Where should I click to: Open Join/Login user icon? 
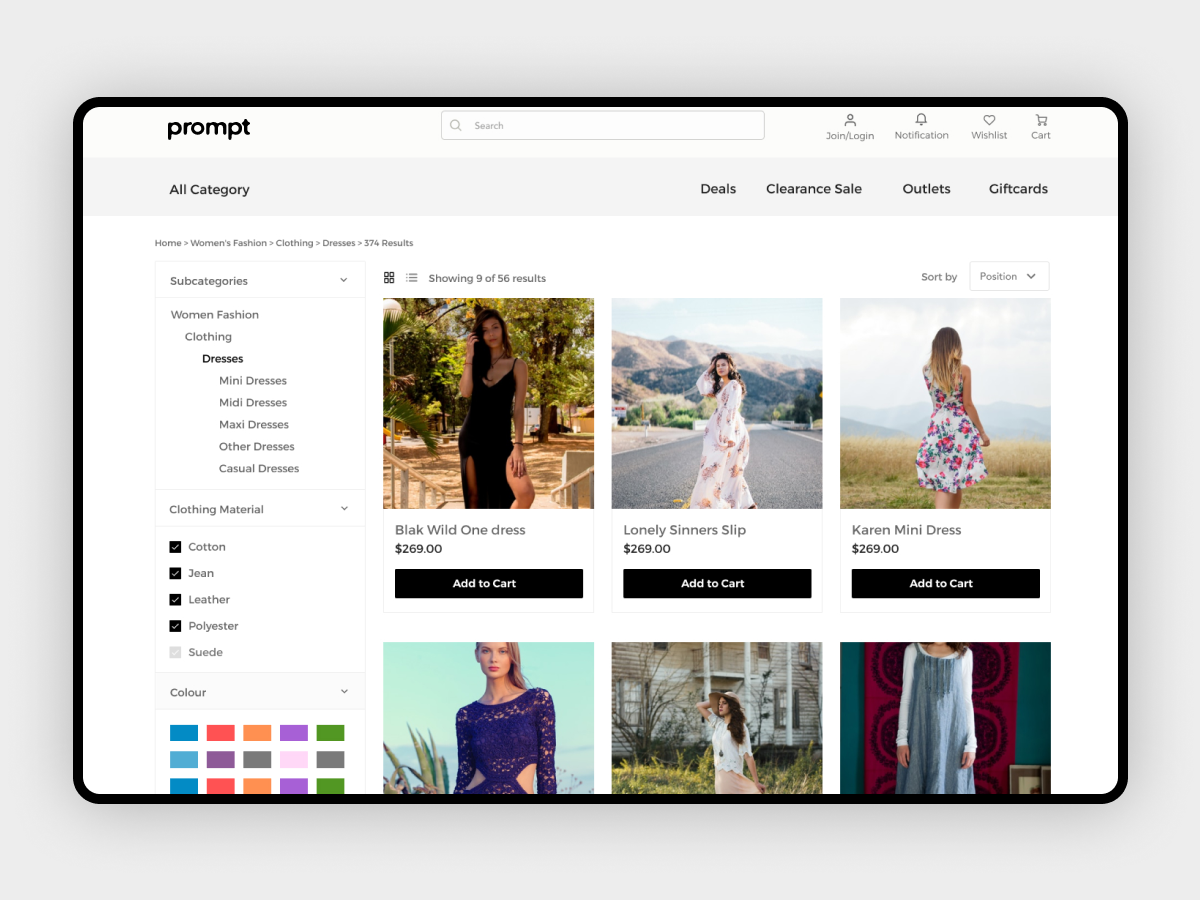[850, 120]
